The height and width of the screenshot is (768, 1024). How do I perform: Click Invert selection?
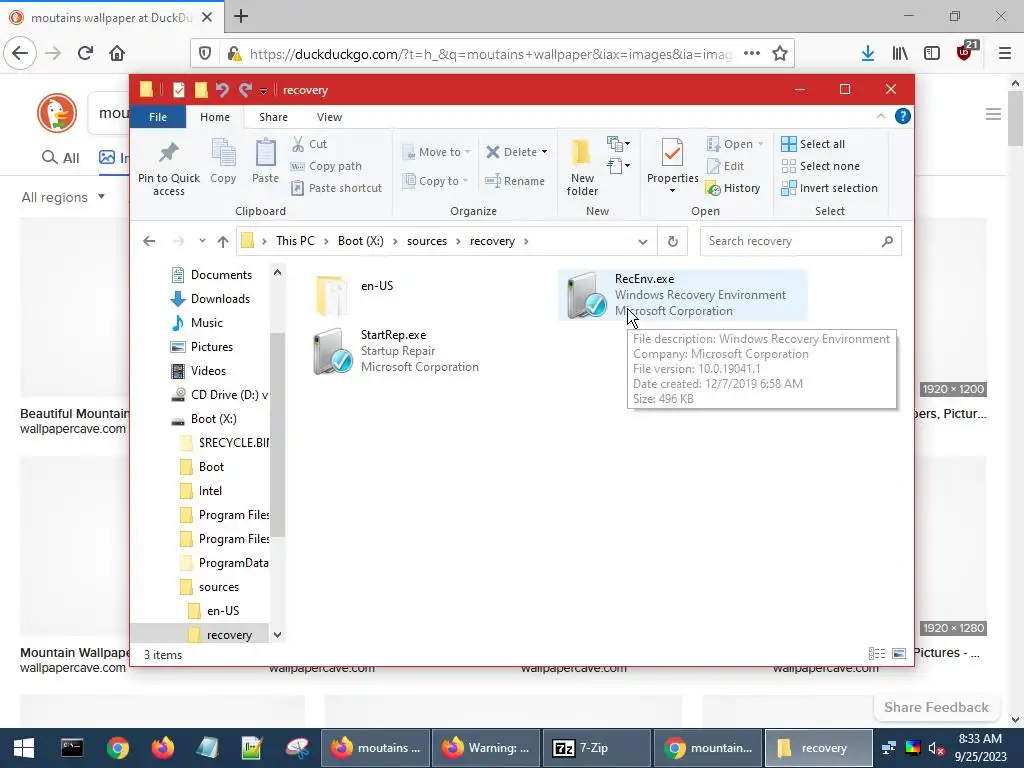tap(829, 188)
